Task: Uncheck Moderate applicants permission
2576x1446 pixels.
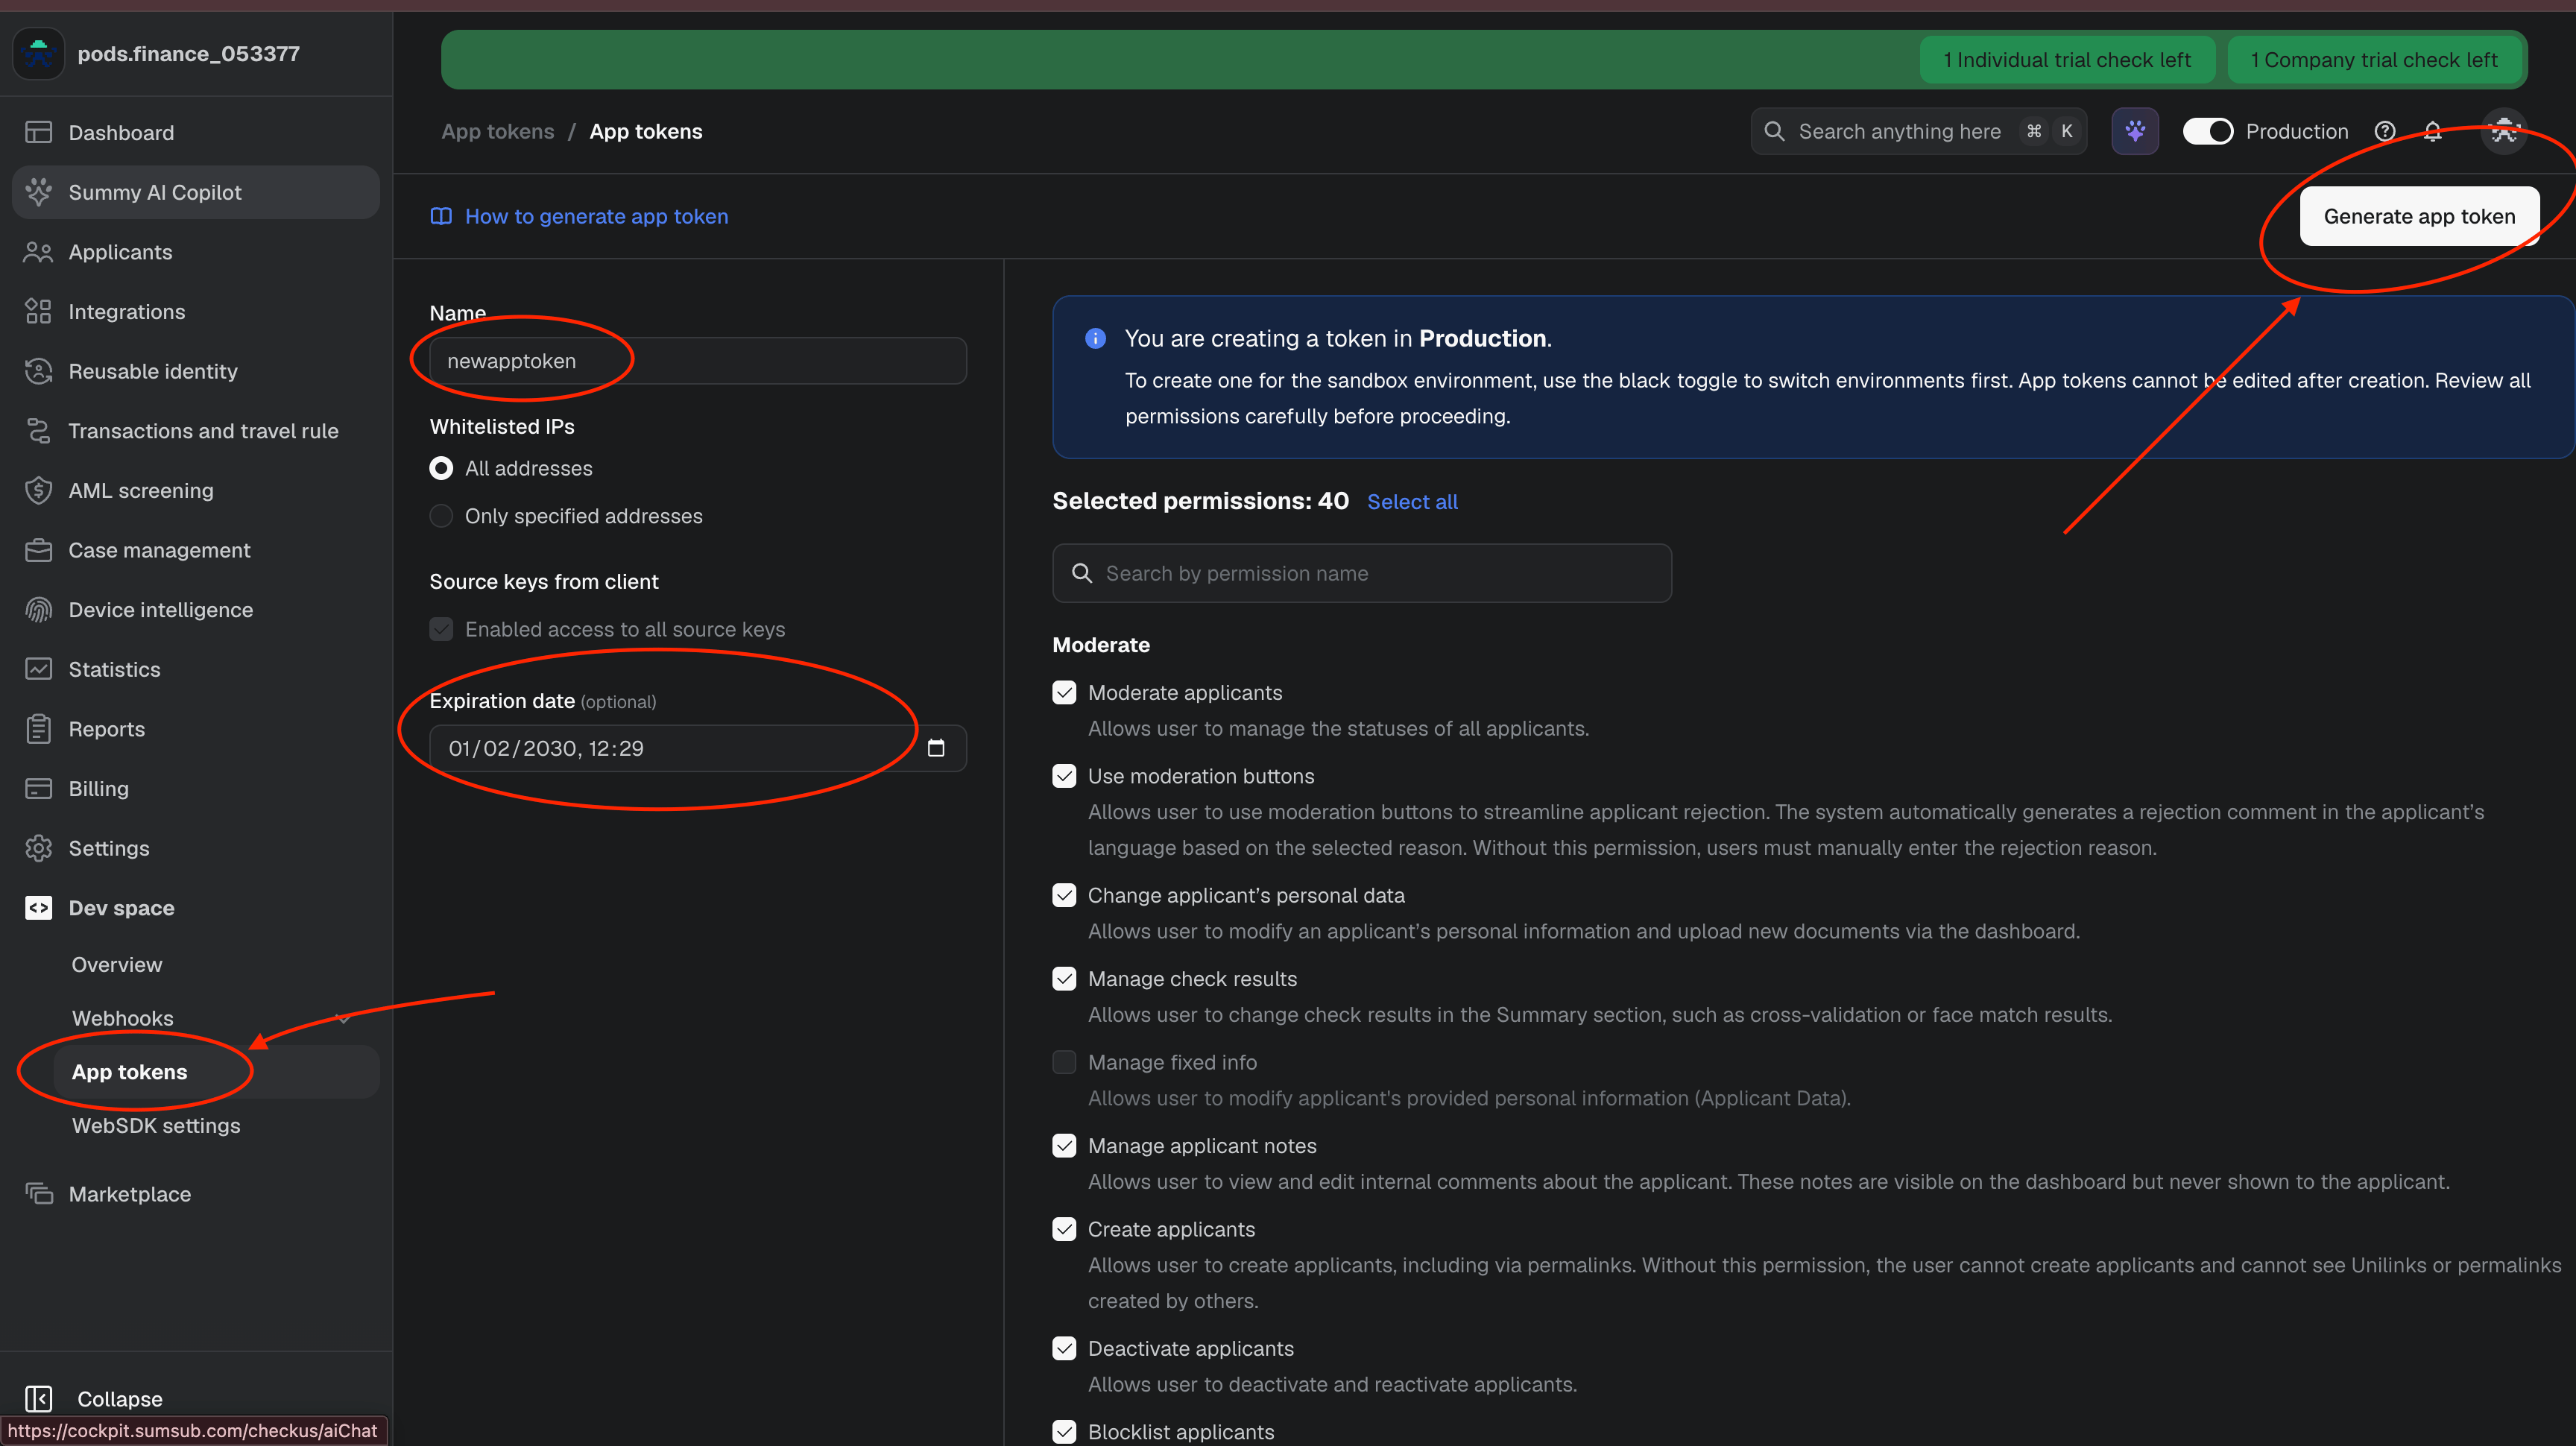Action: tap(1064, 692)
